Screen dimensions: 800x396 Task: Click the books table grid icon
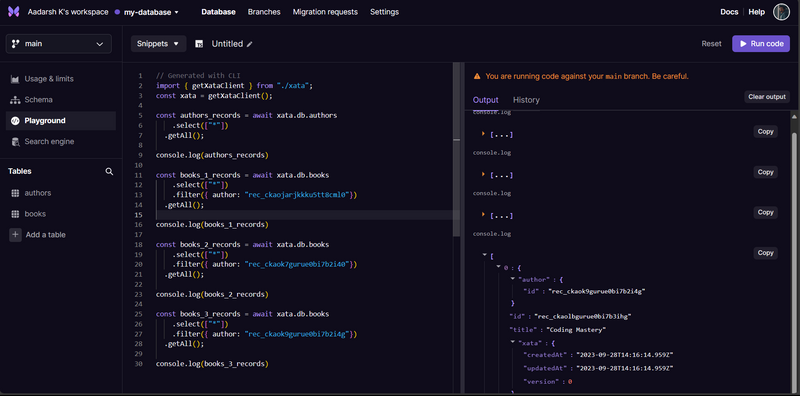(15, 214)
